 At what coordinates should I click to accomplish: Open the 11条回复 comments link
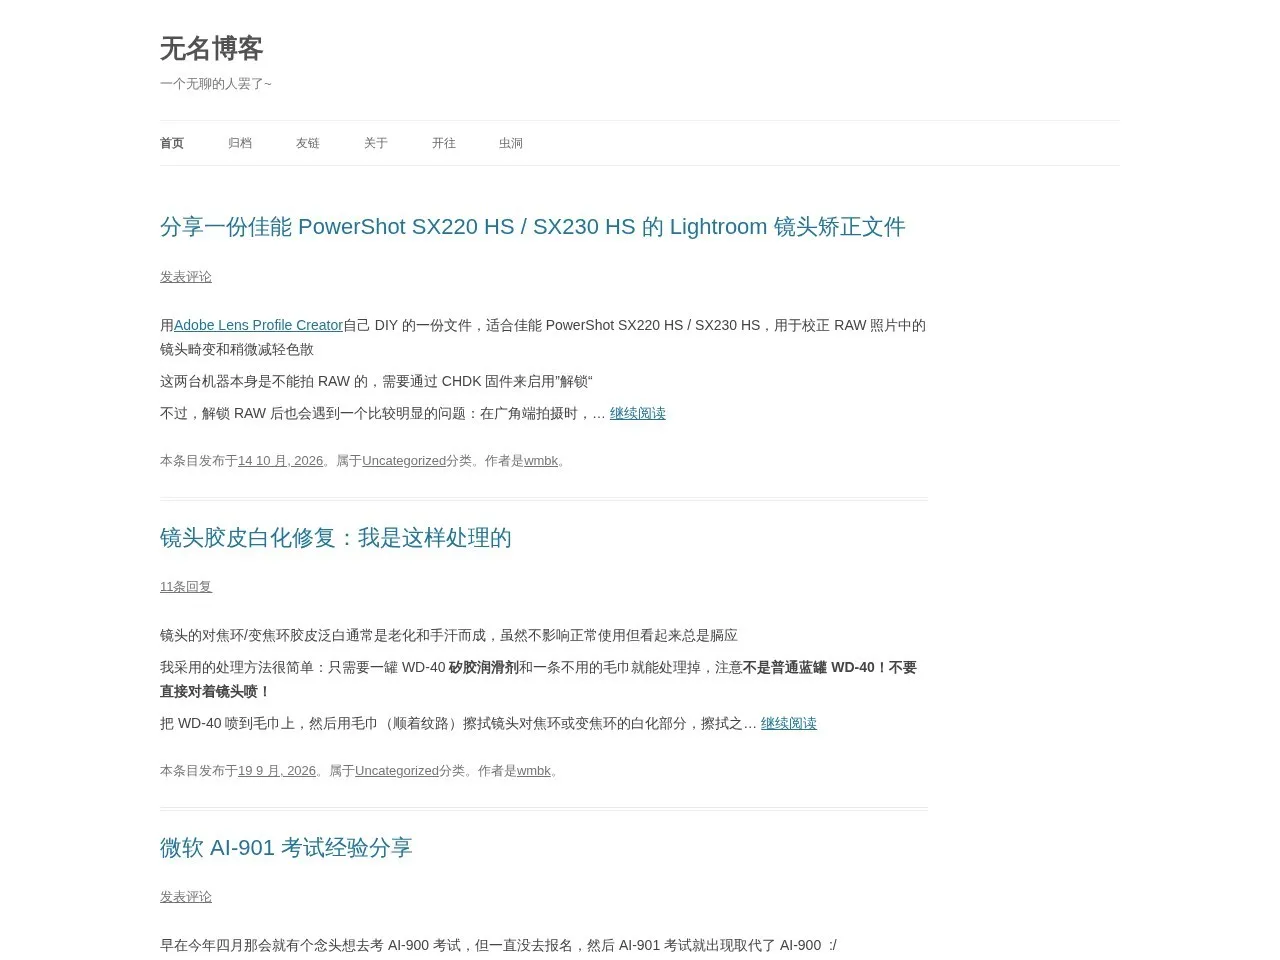(186, 587)
